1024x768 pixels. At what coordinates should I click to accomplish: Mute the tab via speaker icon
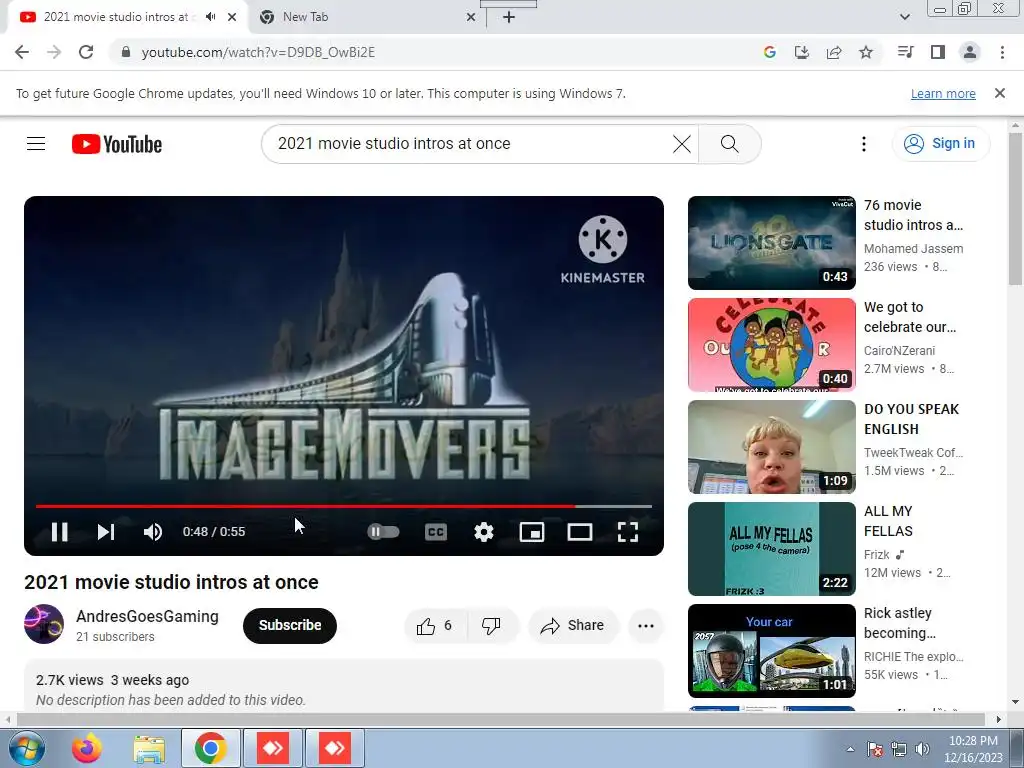pyautogui.click(x=210, y=17)
